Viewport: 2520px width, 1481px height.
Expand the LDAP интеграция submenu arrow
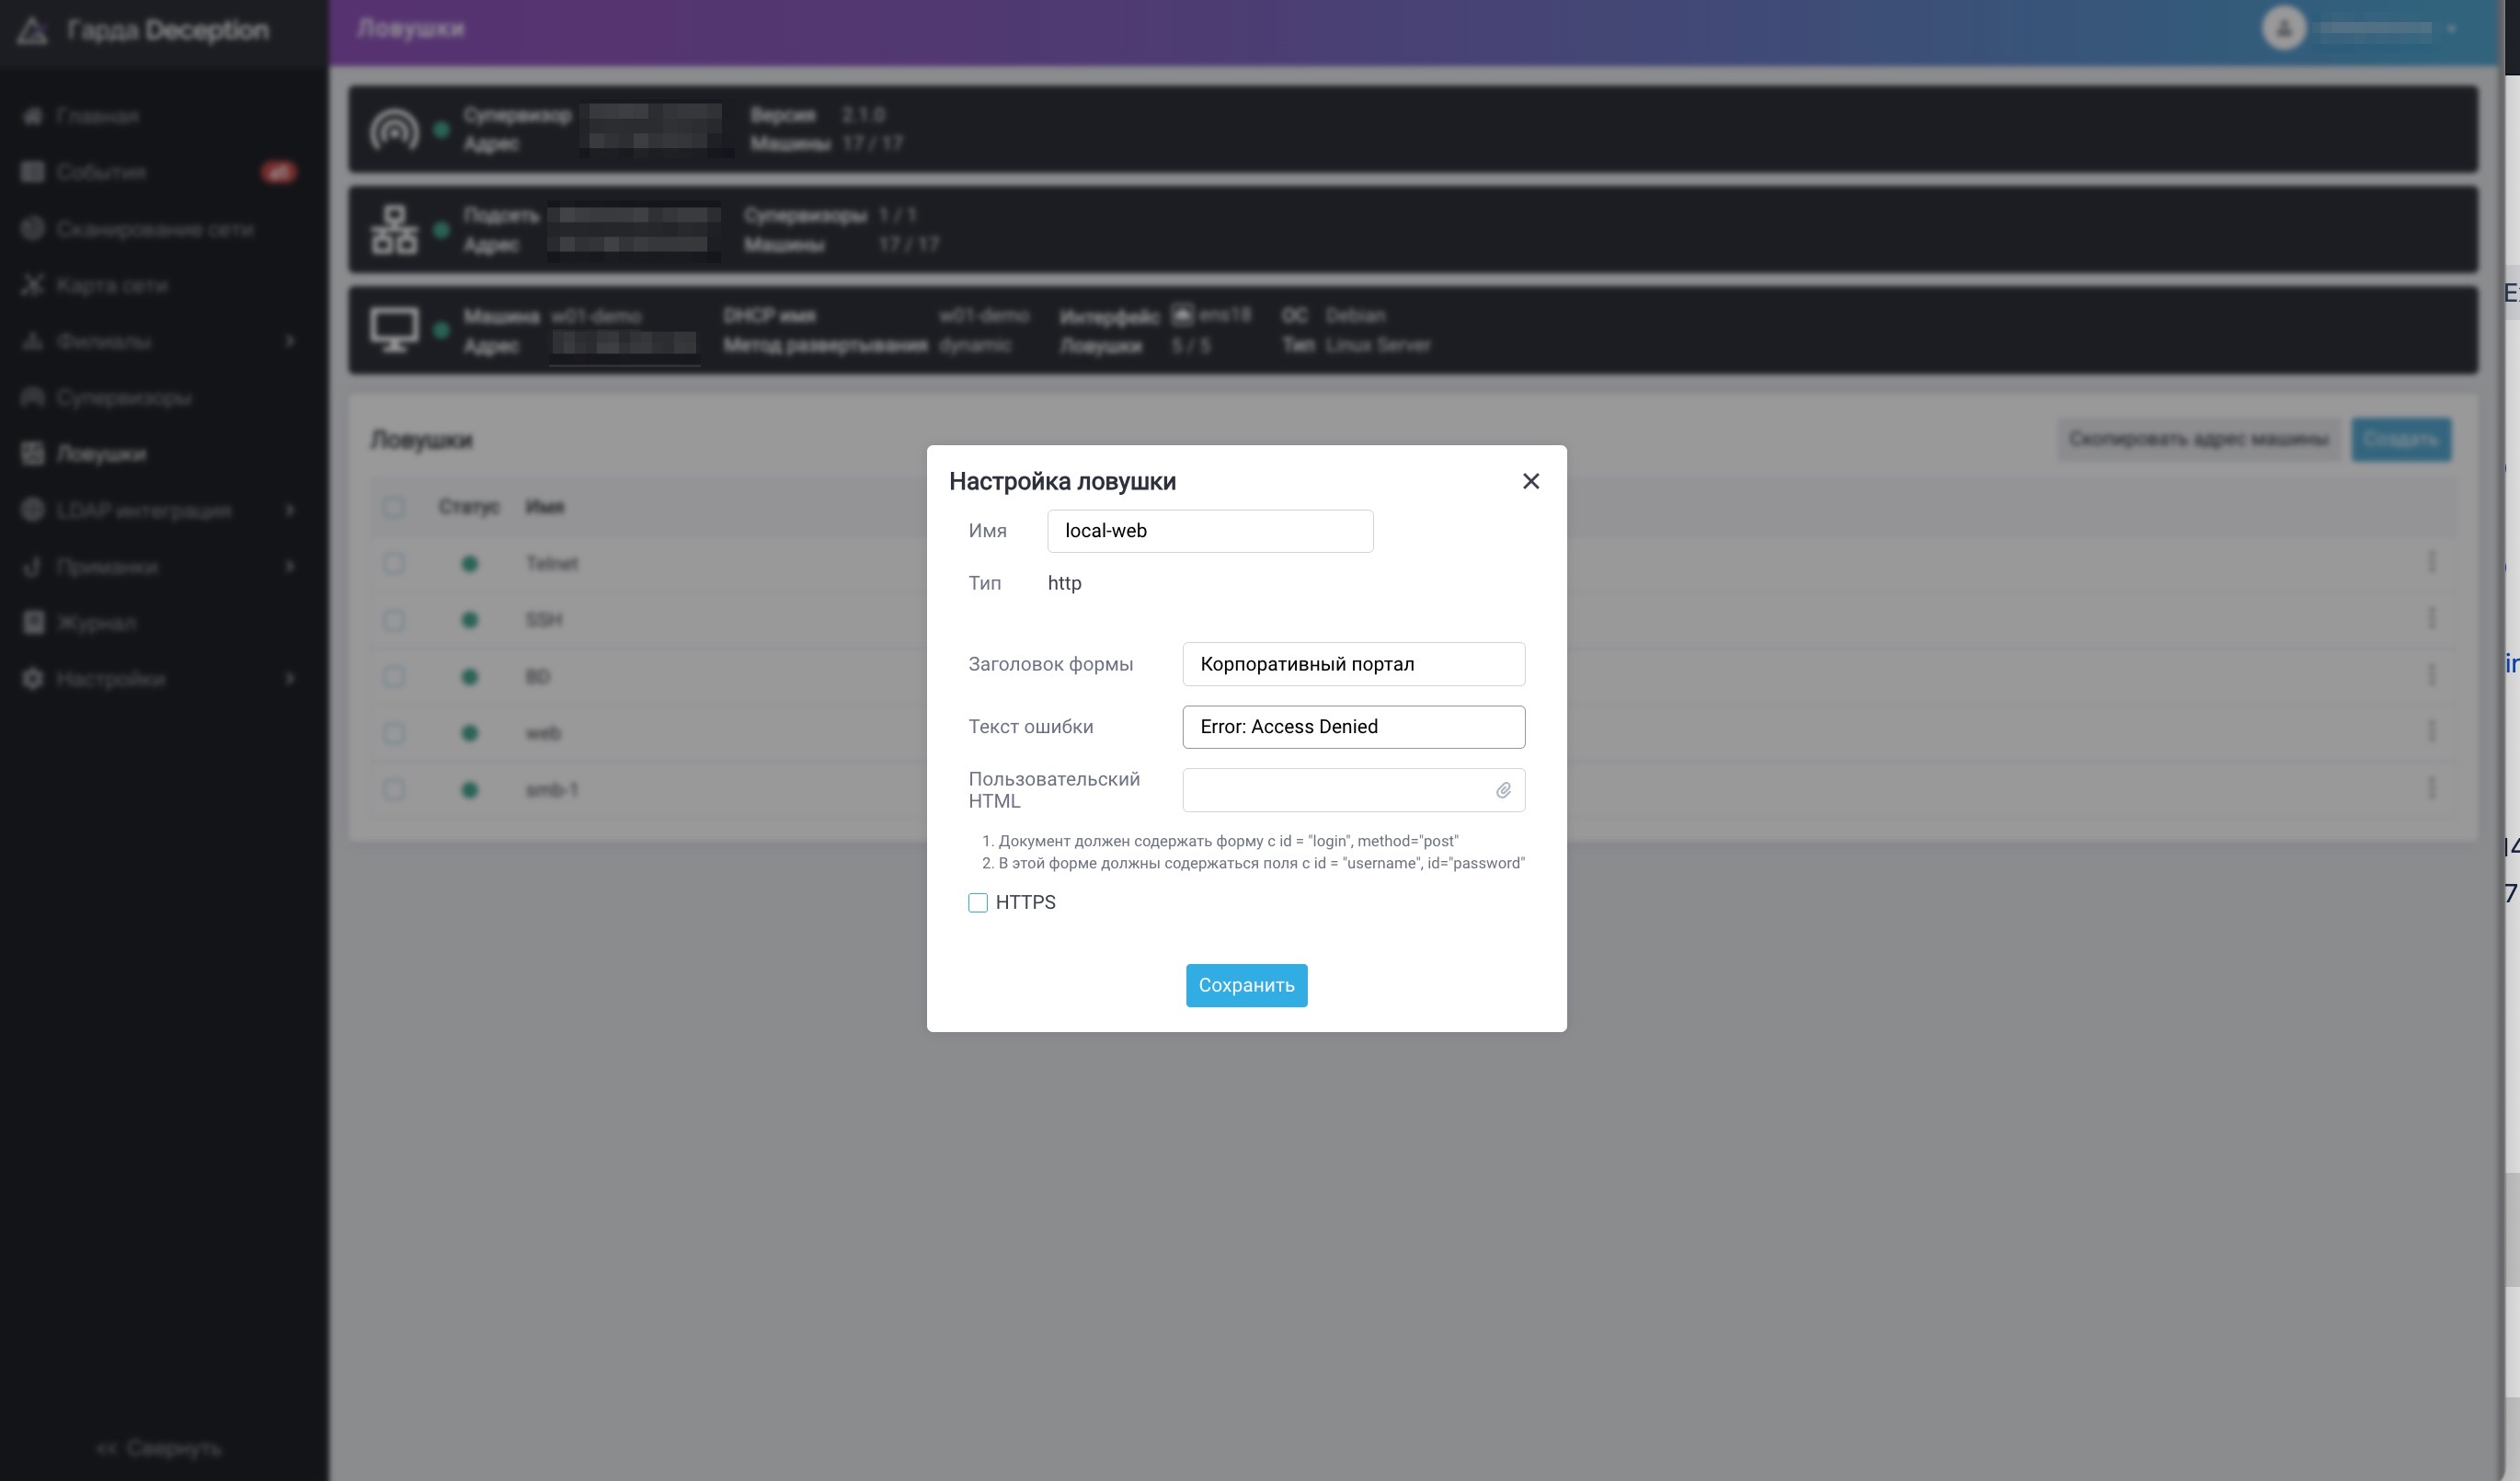[x=290, y=510]
